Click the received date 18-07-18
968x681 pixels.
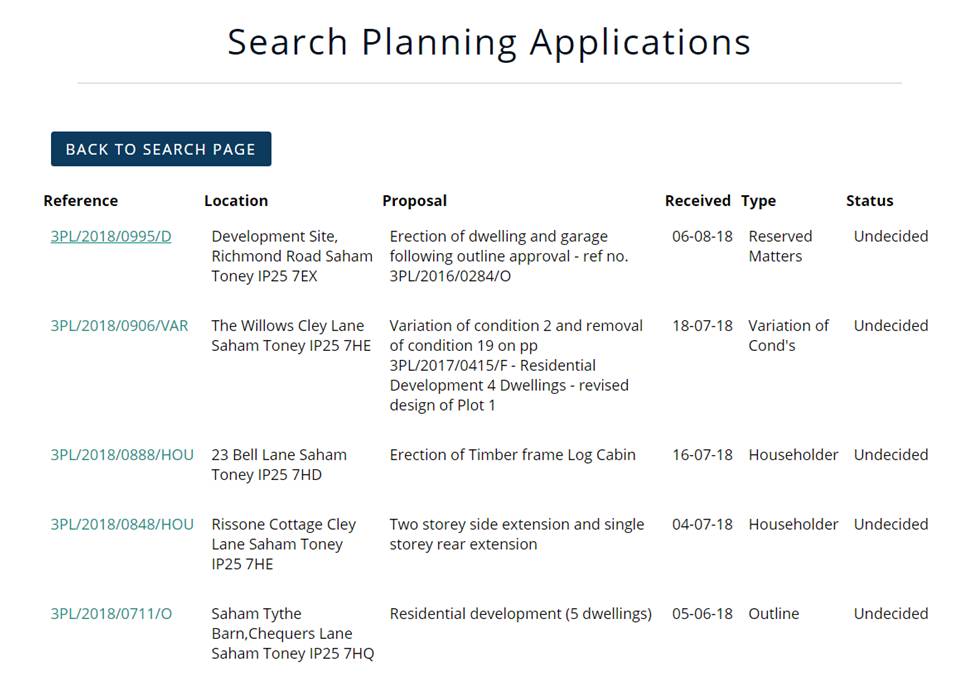tap(703, 326)
